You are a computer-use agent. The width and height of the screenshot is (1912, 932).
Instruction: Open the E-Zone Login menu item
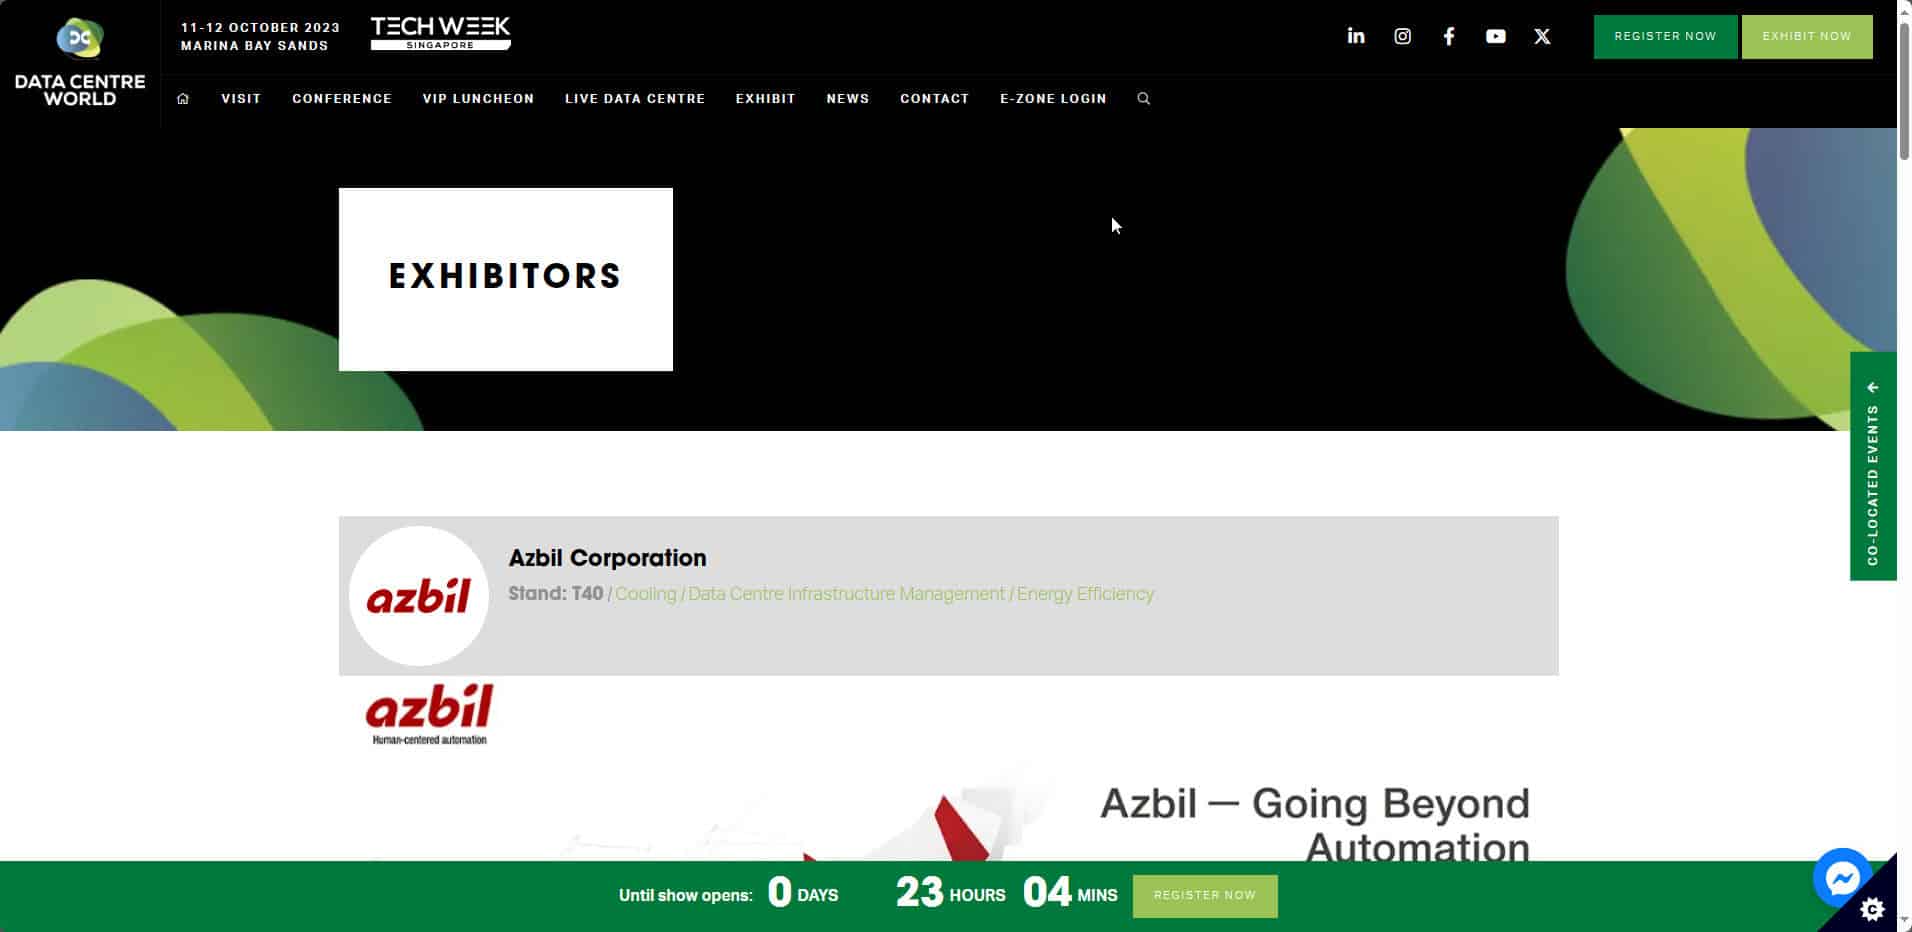[1053, 98]
